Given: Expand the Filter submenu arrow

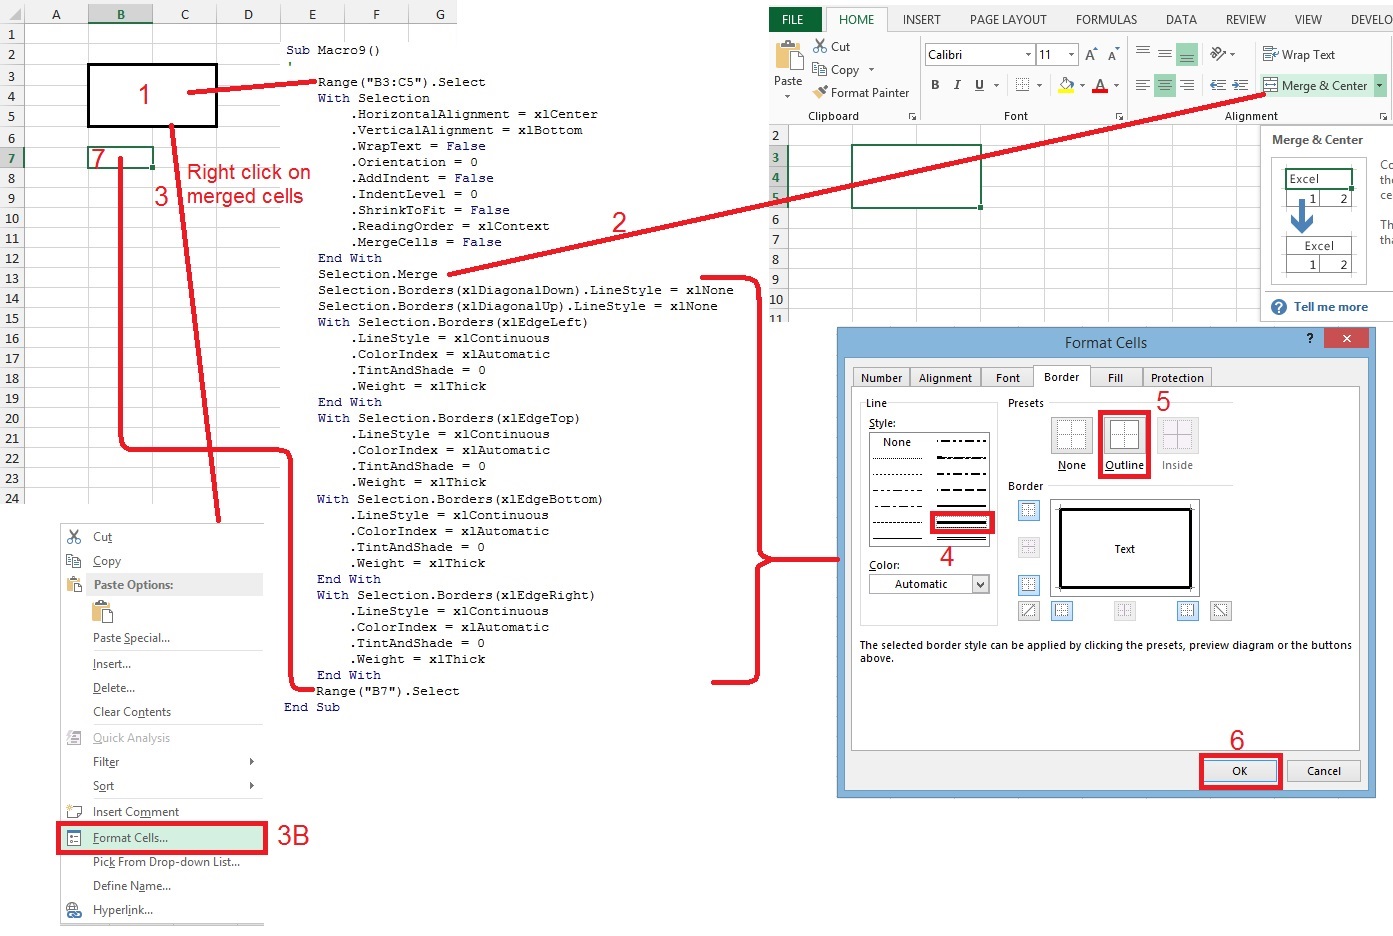Looking at the screenshot, I should (x=251, y=762).
